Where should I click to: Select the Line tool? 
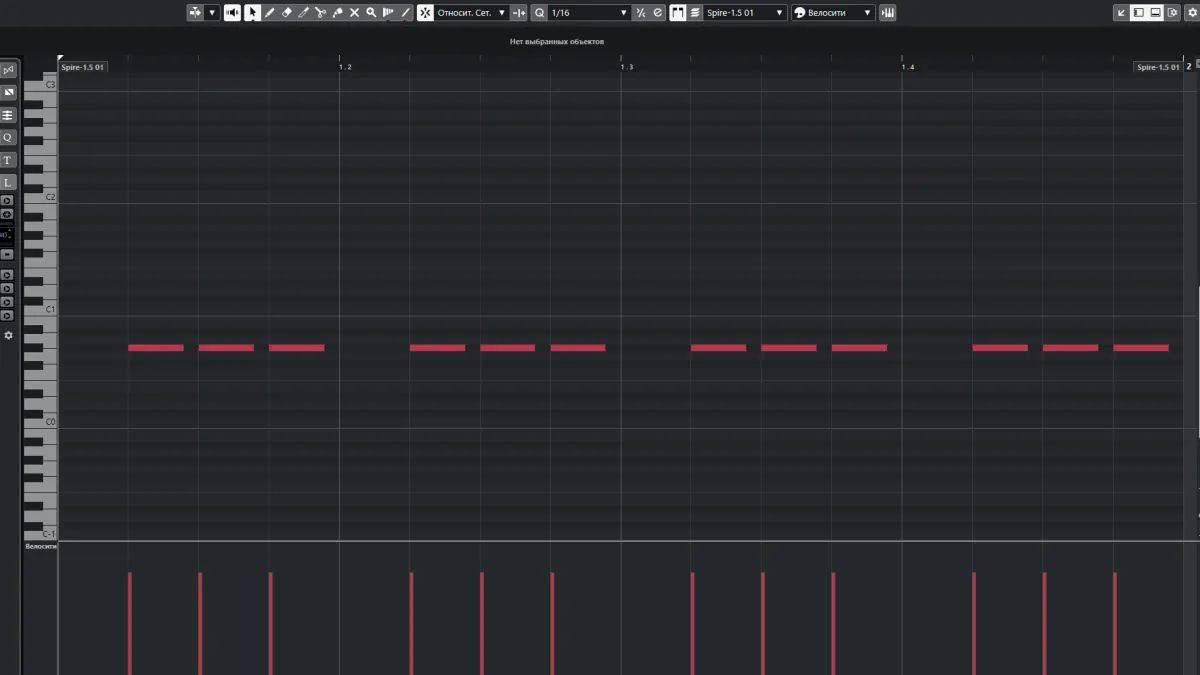click(405, 13)
